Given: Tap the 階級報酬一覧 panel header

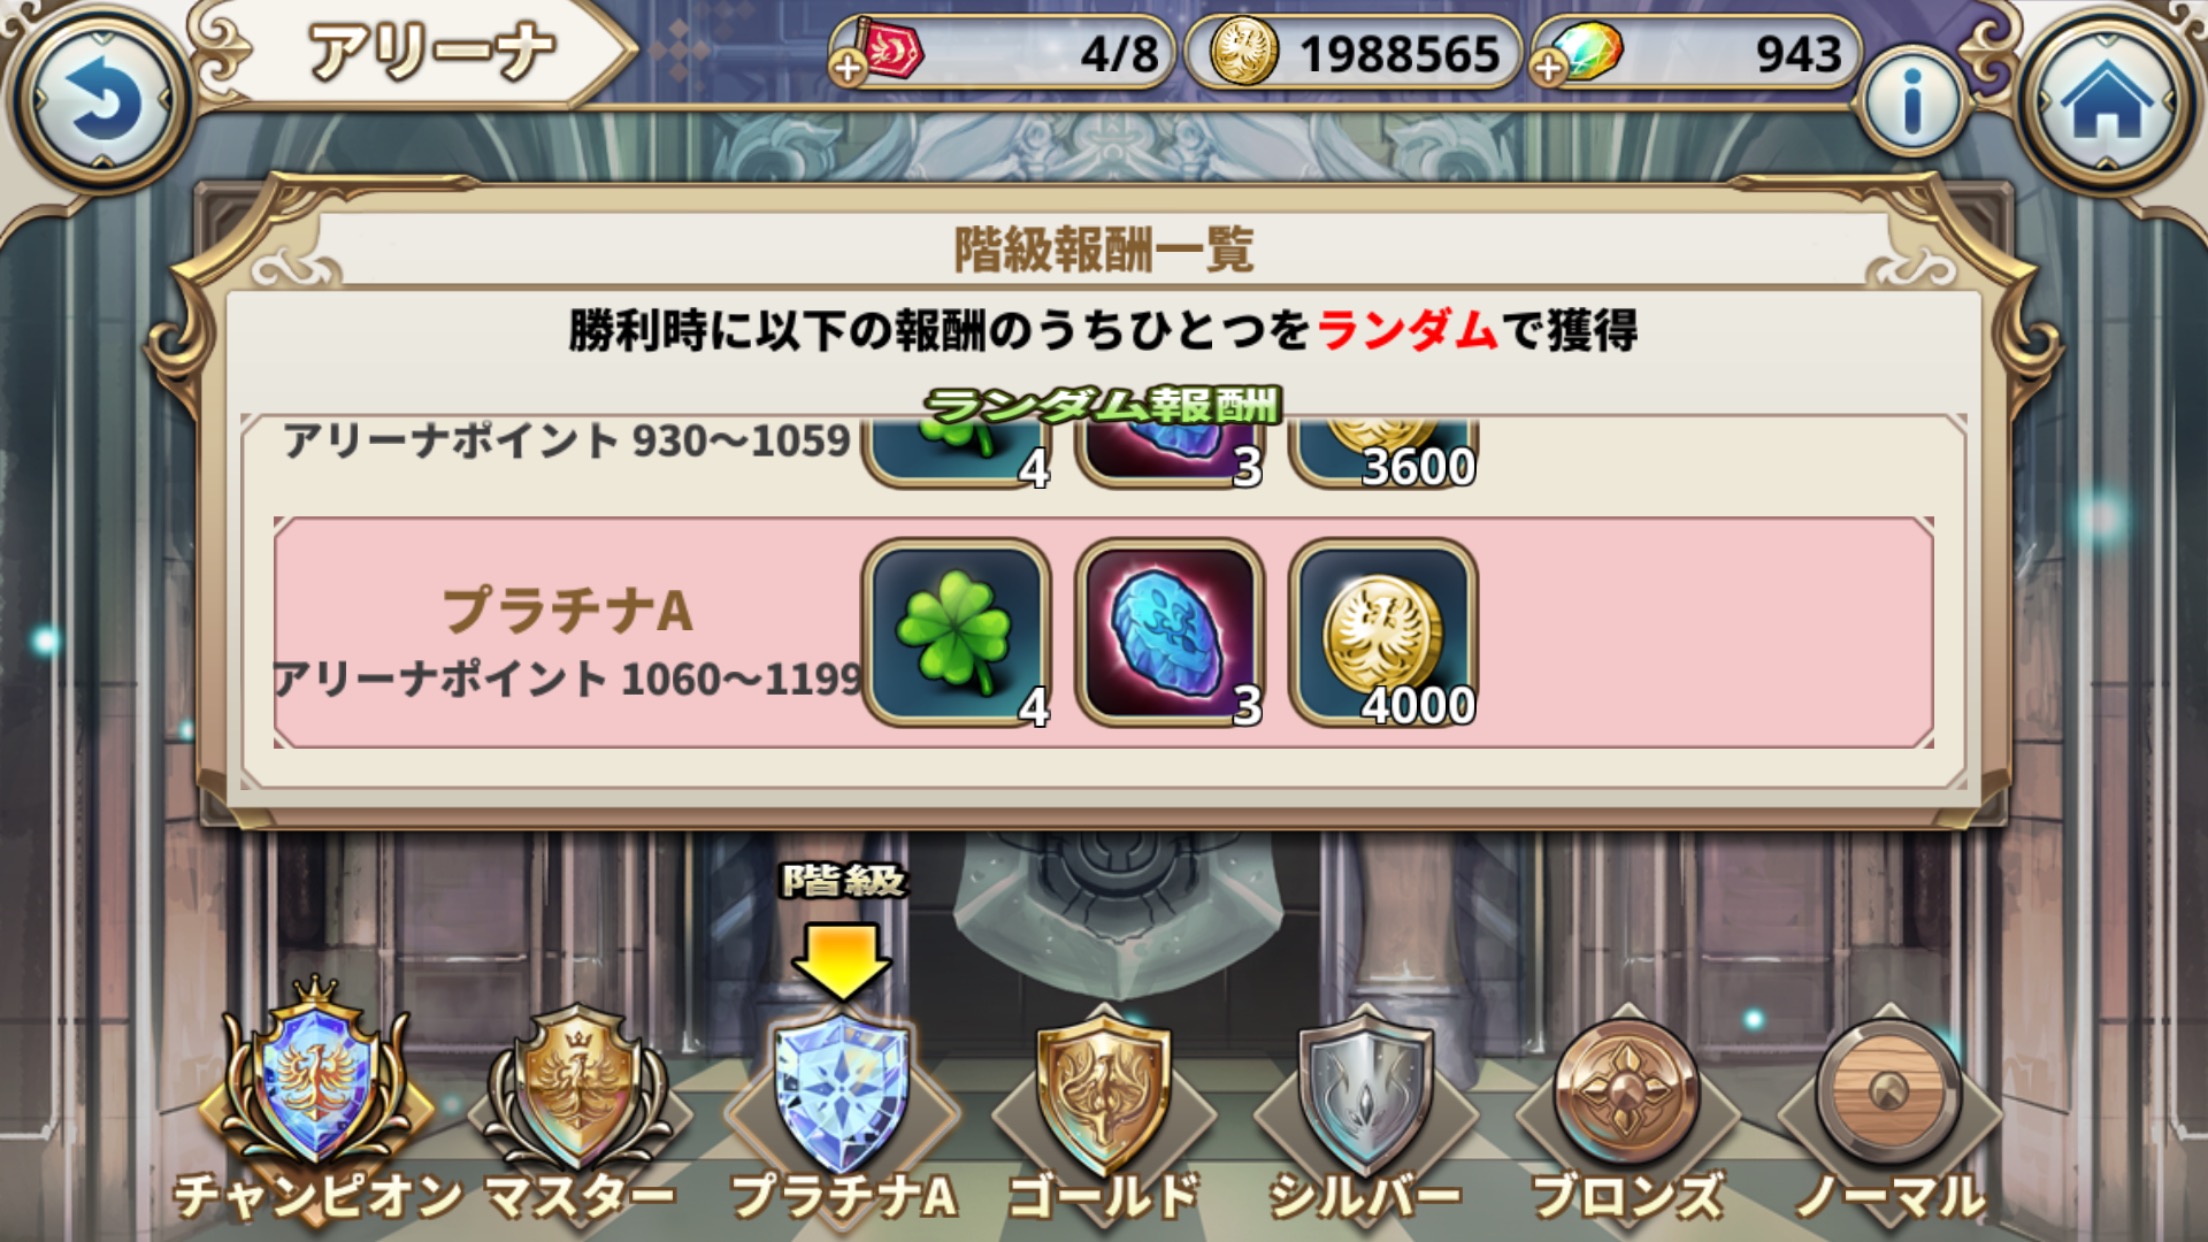Looking at the screenshot, I should 1104,249.
